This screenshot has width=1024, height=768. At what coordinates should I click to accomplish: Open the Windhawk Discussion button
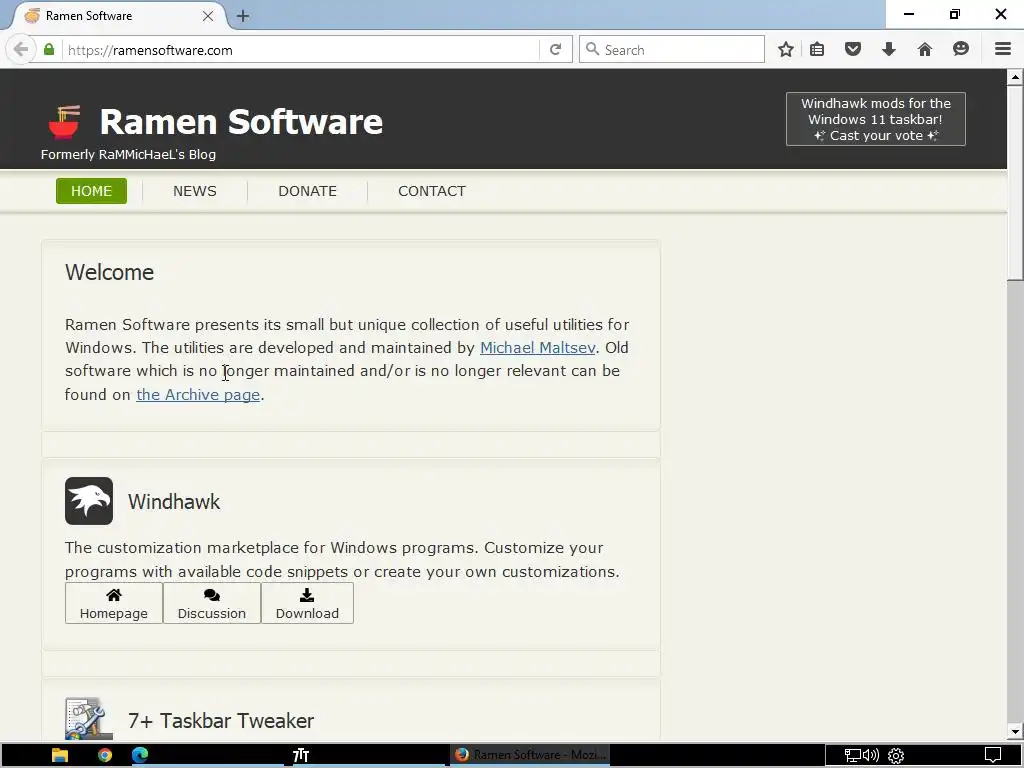coord(212,603)
